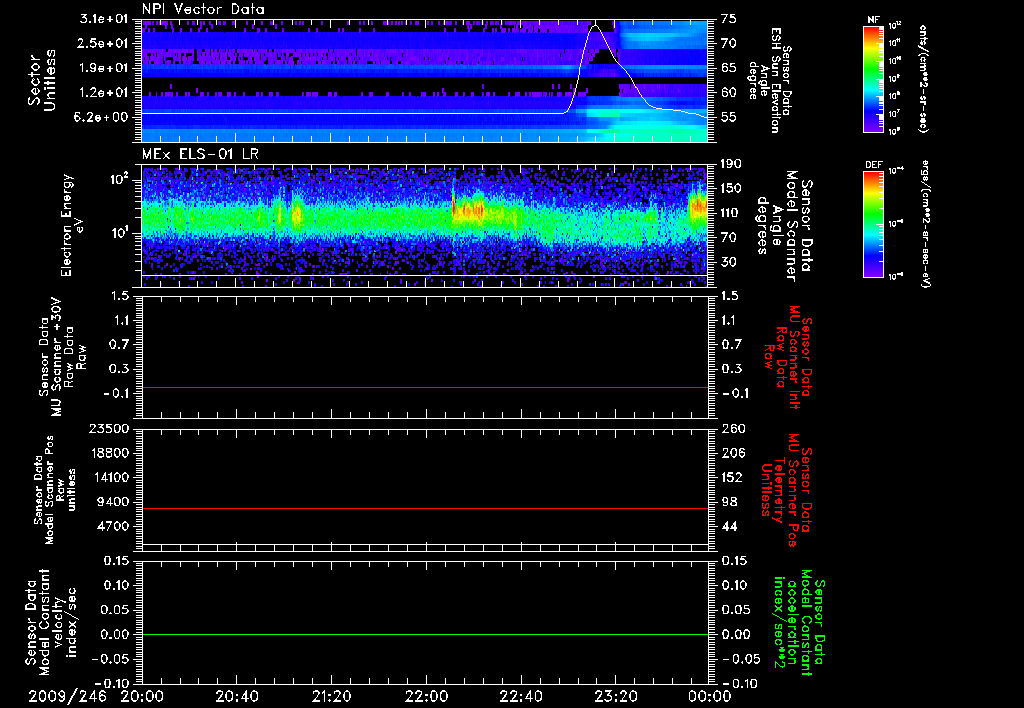Click the '75' sun elevation tick label
This screenshot has height=708, width=1024.
(x=728, y=19)
